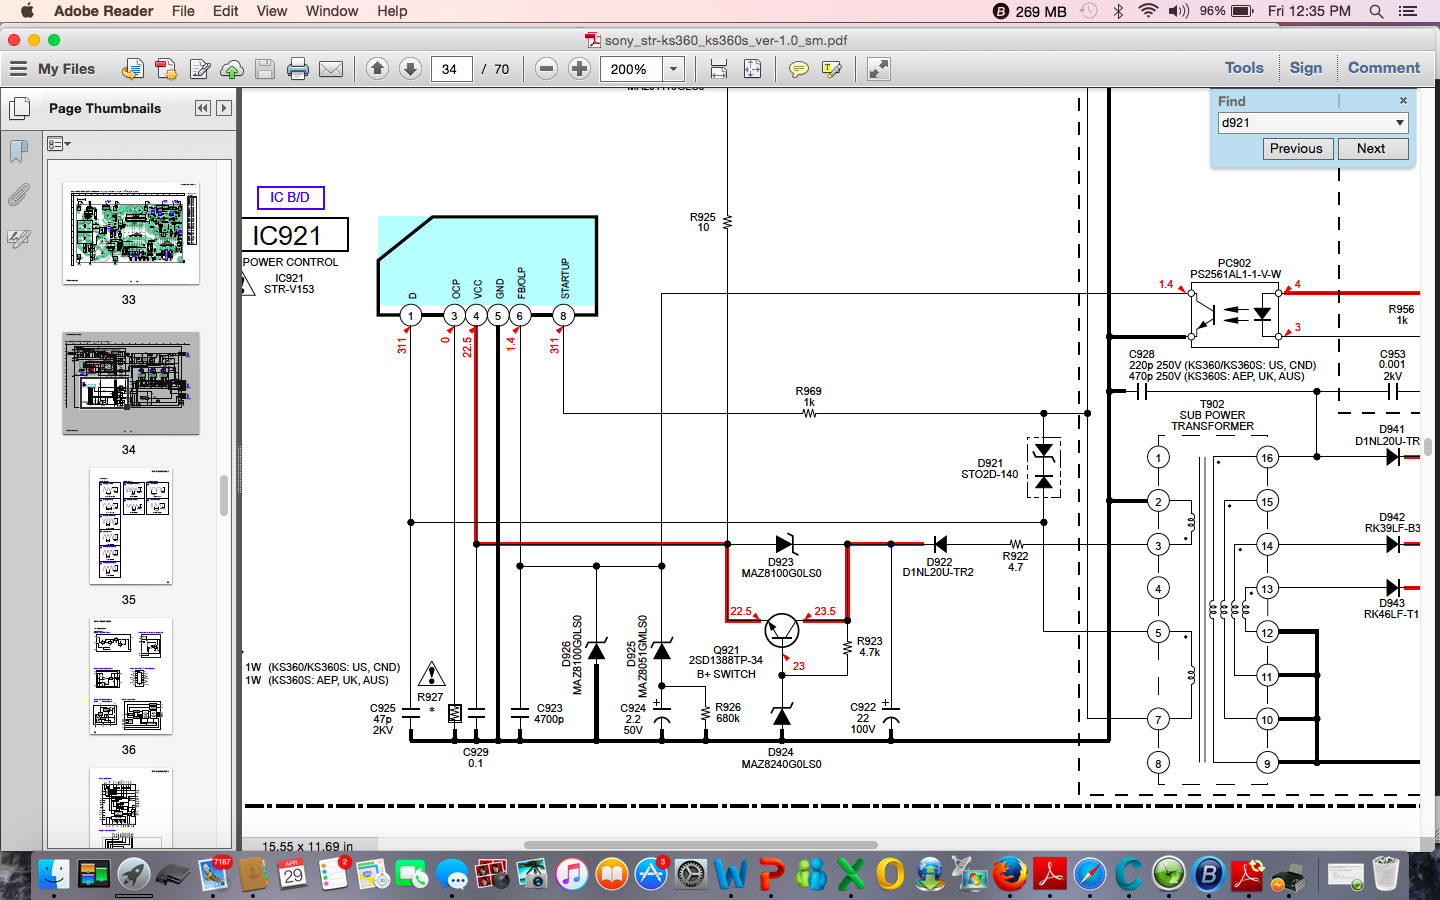Open the Bookmarks panel icon
This screenshot has height=900, width=1440.
coord(18,151)
